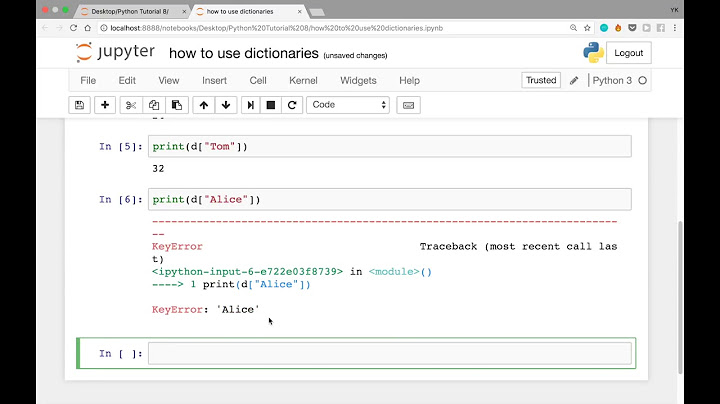Click the play-button extension icon
The image size is (720, 404).
(647, 28)
